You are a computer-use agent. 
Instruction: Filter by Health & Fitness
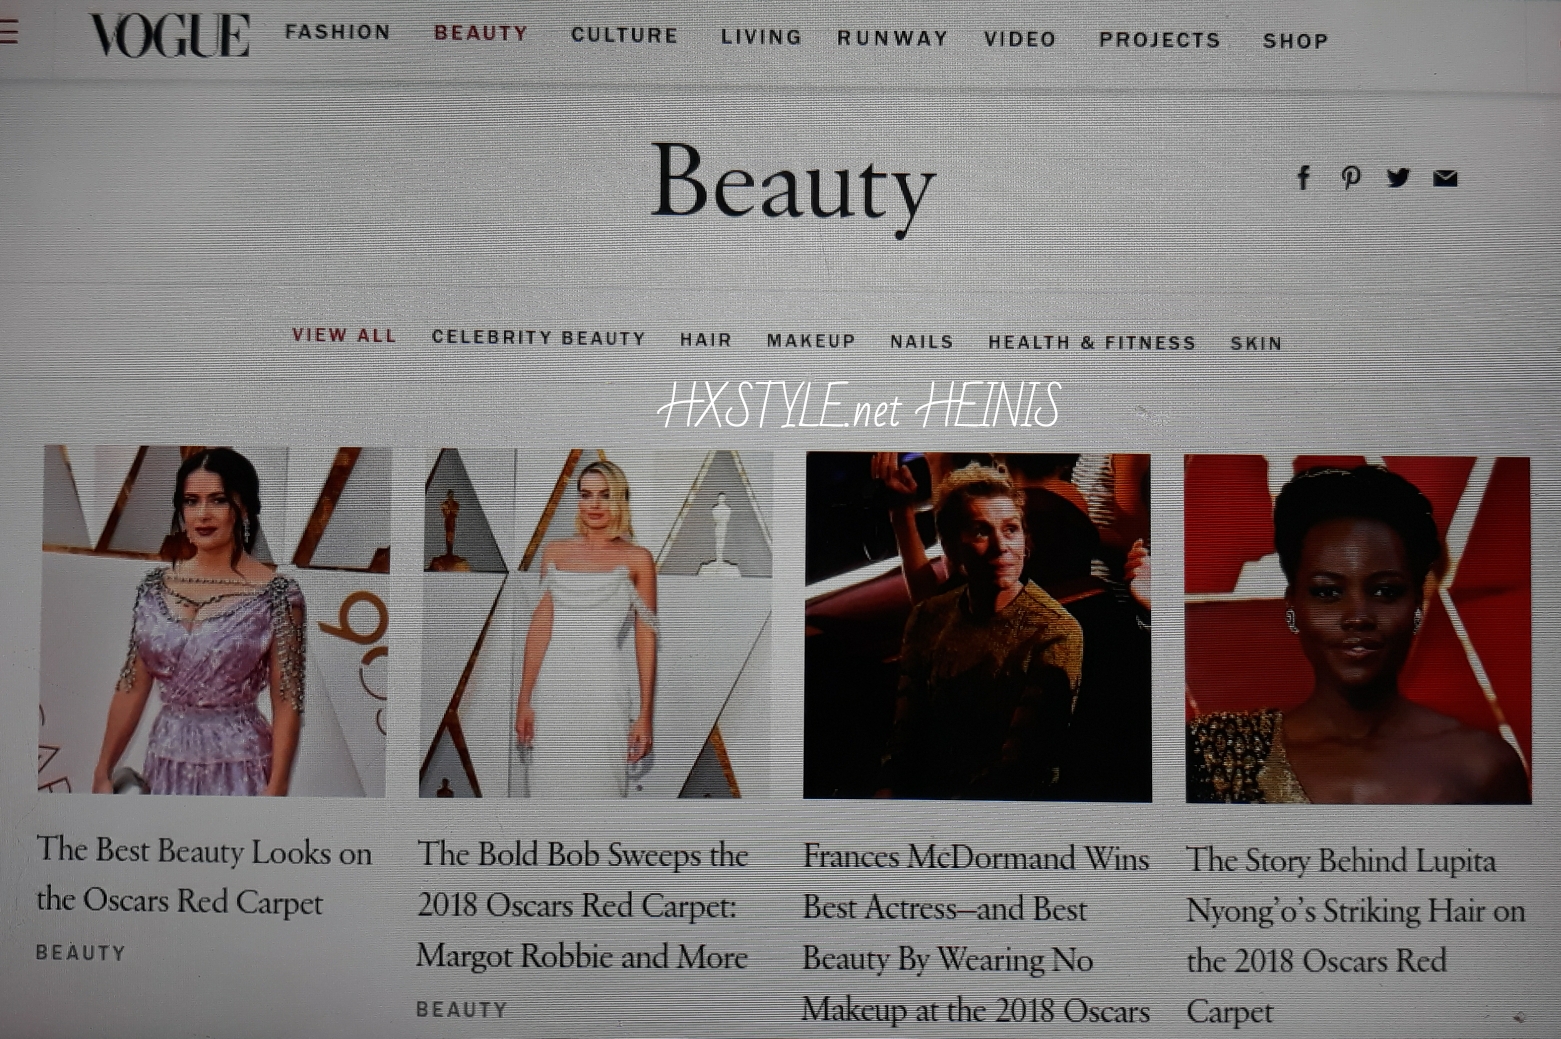1092,343
